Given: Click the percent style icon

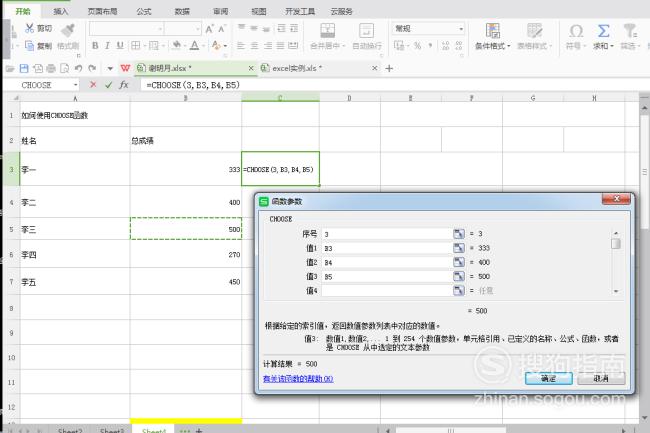Looking at the screenshot, I should coord(417,46).
